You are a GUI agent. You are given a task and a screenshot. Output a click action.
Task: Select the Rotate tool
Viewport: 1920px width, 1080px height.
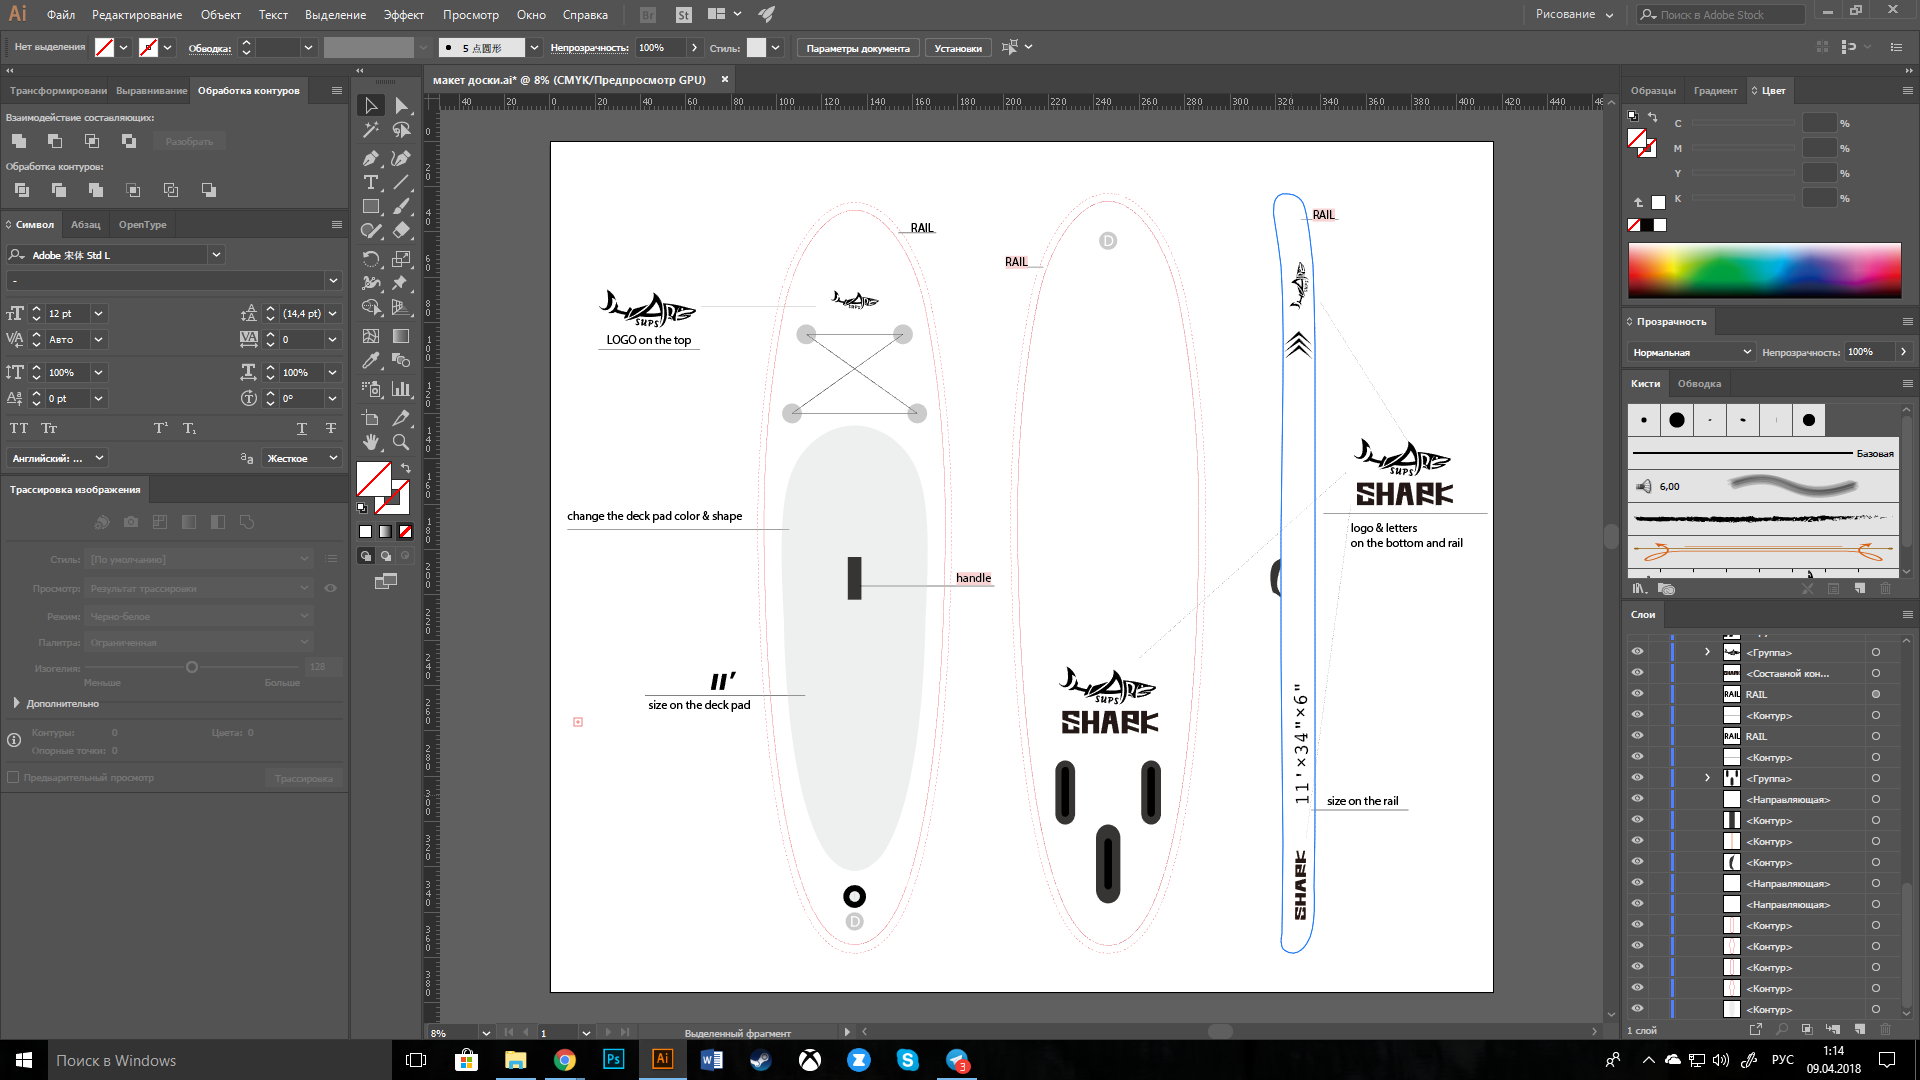coord(371,259)
